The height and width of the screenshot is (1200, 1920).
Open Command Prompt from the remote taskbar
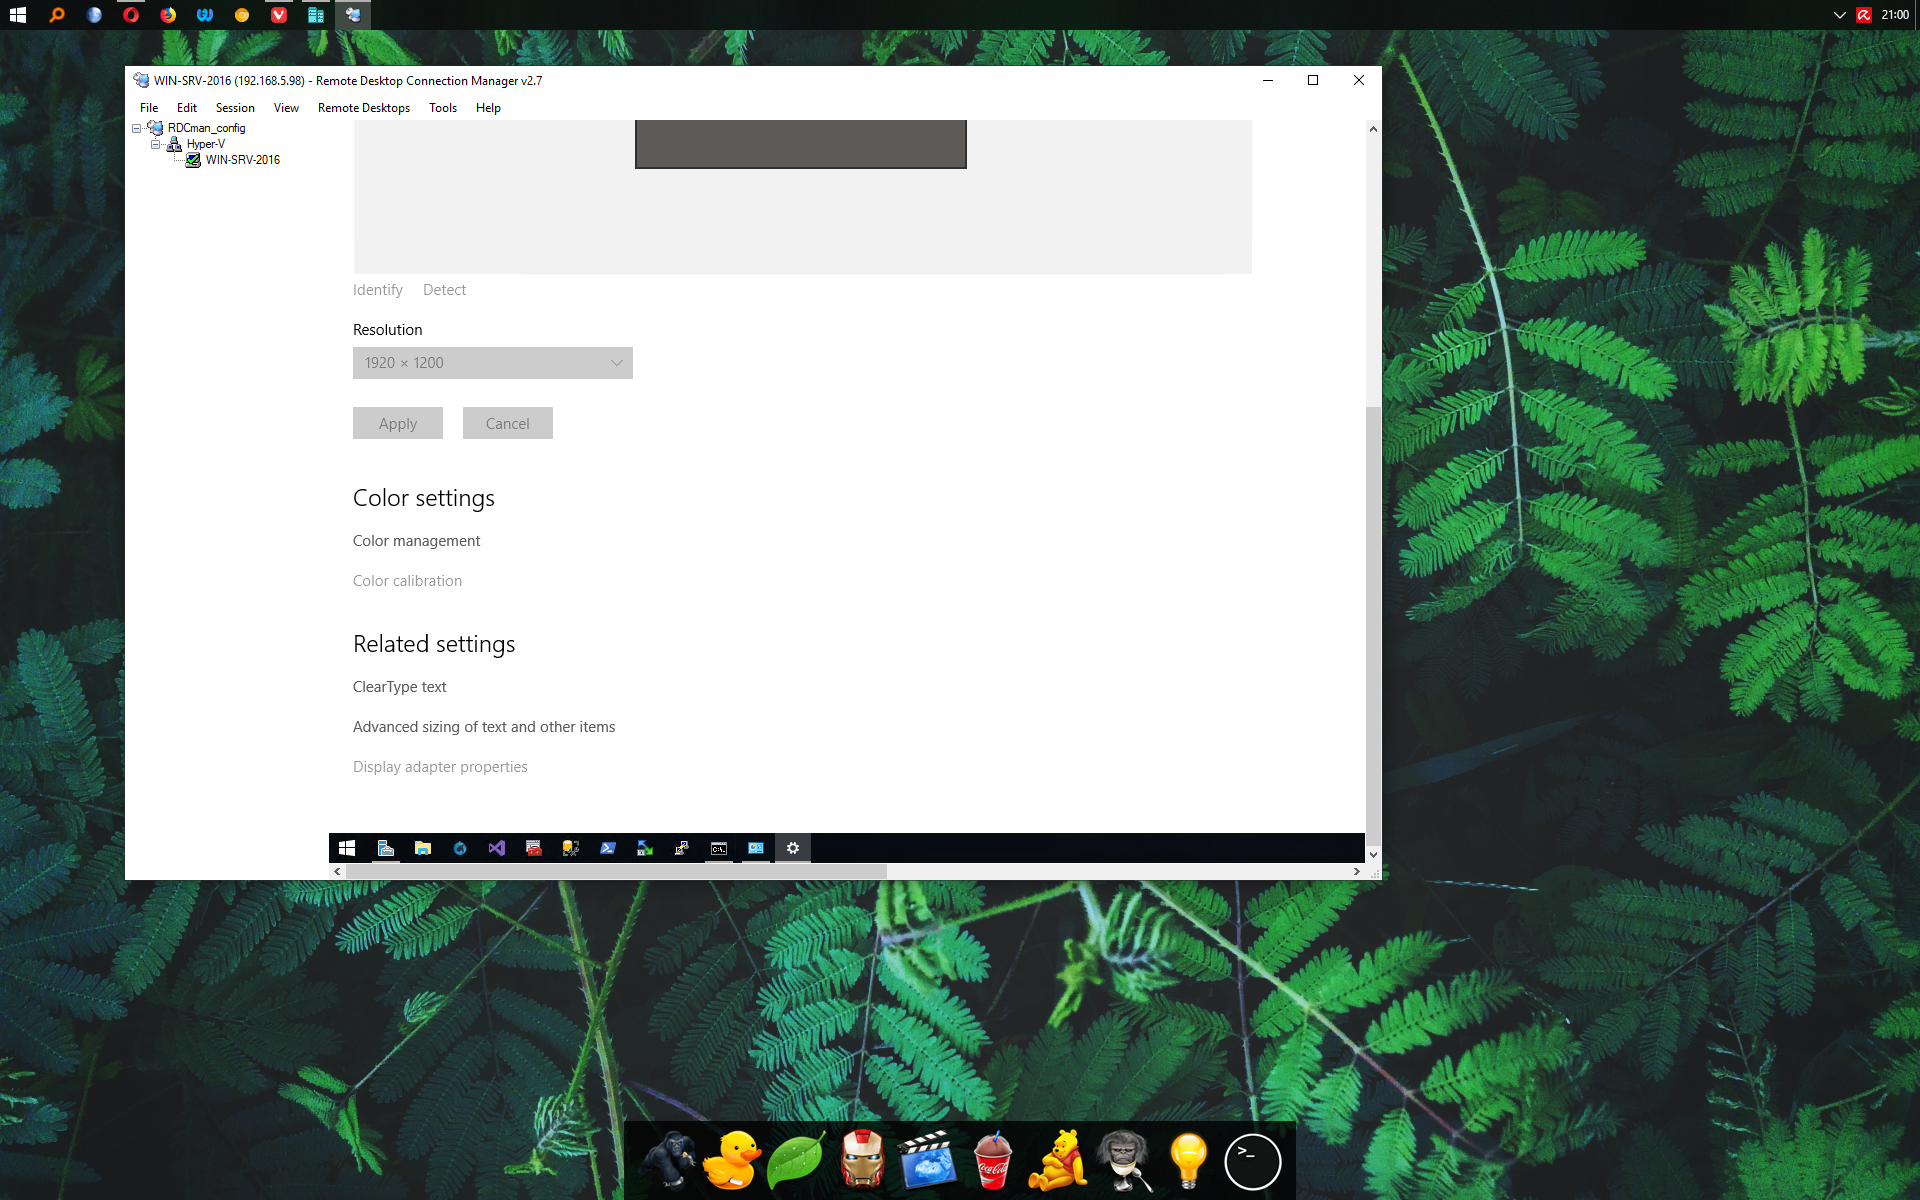[x=719, y=848]
